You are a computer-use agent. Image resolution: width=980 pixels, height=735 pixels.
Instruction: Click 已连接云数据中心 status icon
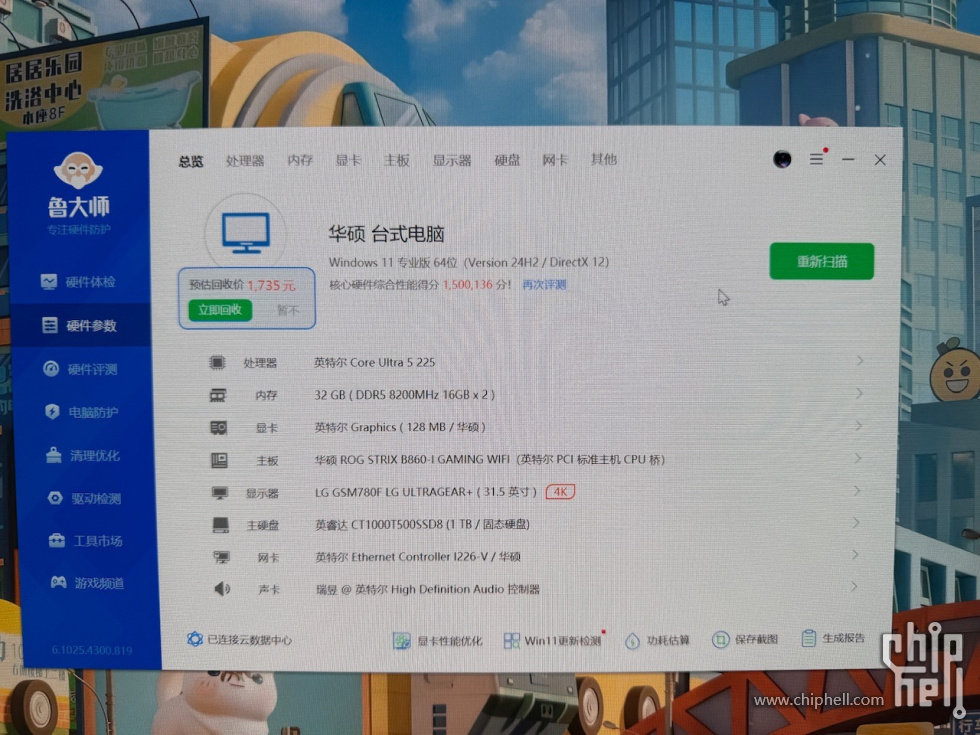point(194,639)
